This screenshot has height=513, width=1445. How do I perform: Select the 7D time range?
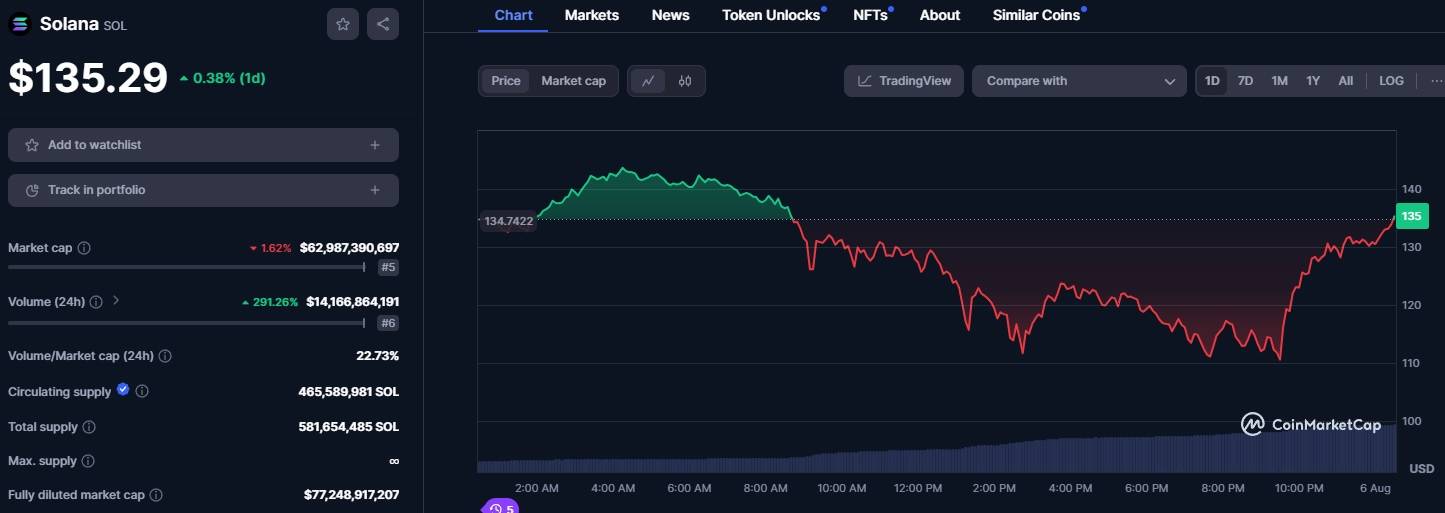click(1245, 81)
